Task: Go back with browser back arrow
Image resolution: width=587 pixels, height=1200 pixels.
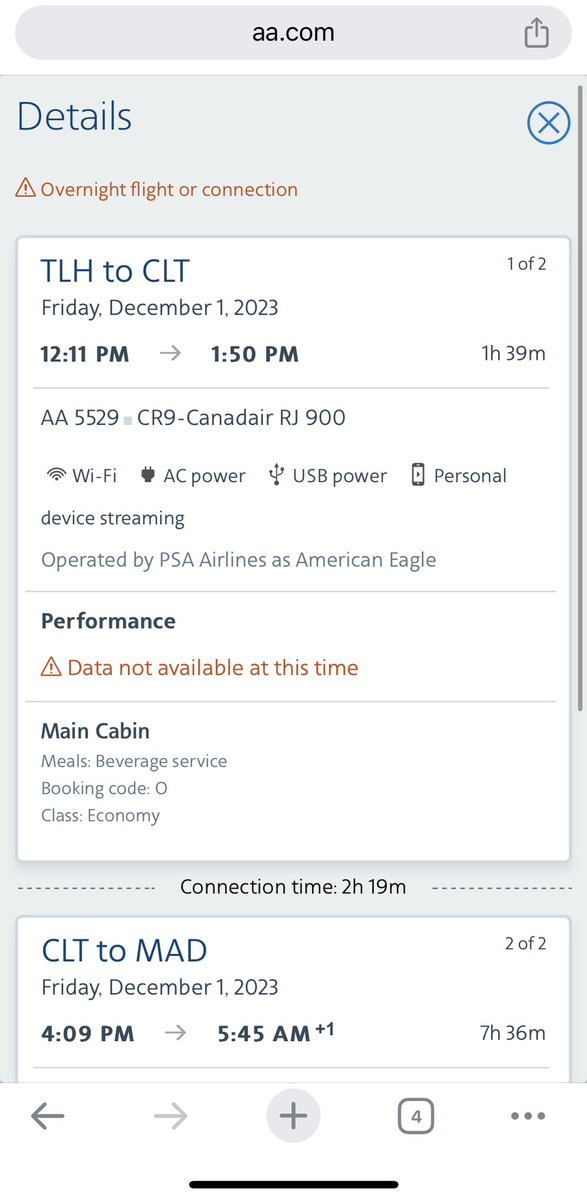Action: (48, 1116)
